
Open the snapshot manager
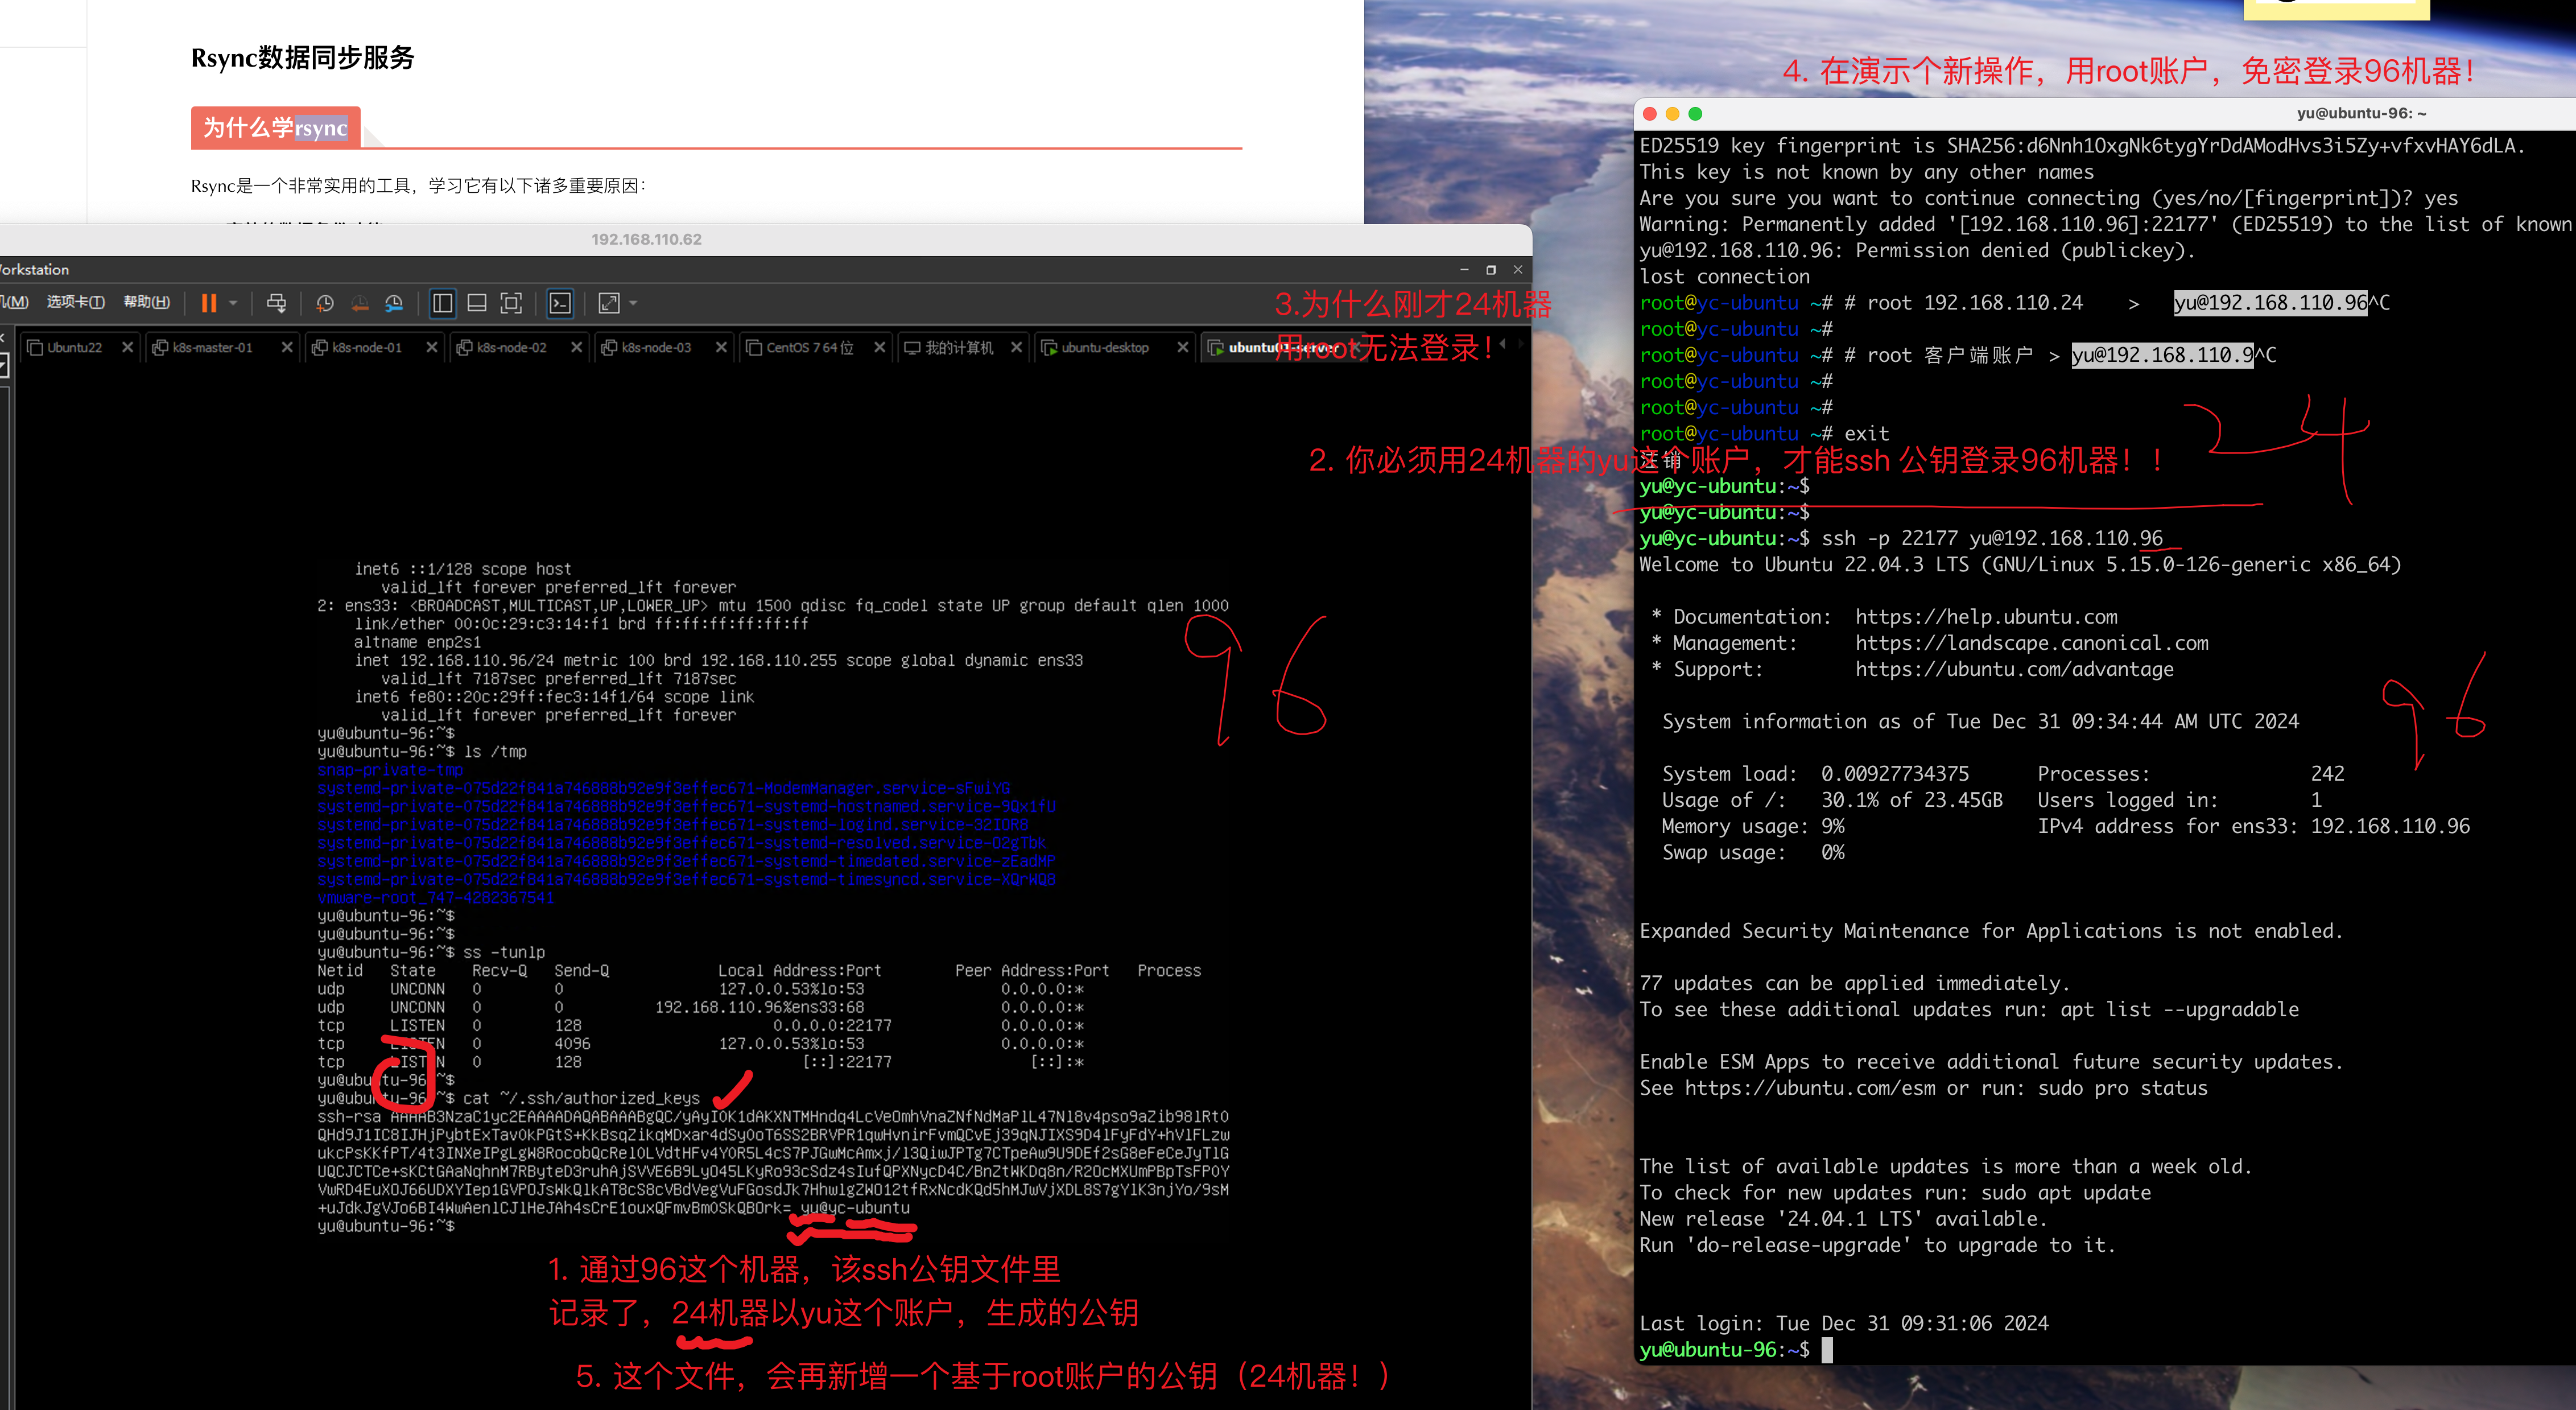coord(394,303)
